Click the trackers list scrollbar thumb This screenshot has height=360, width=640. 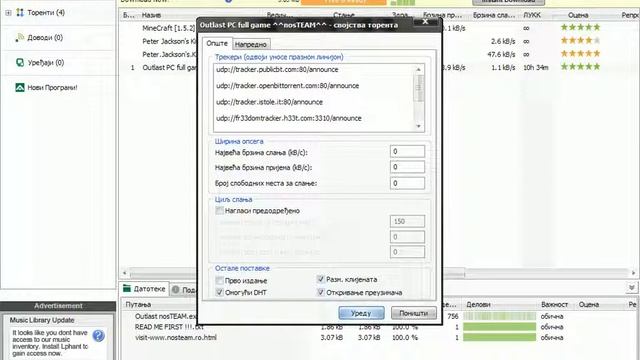coord(418,88)
